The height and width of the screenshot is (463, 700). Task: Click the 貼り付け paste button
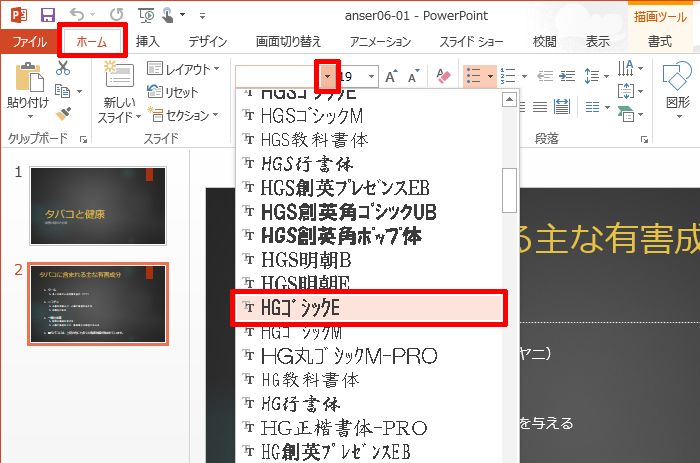(x=28, y=89)
